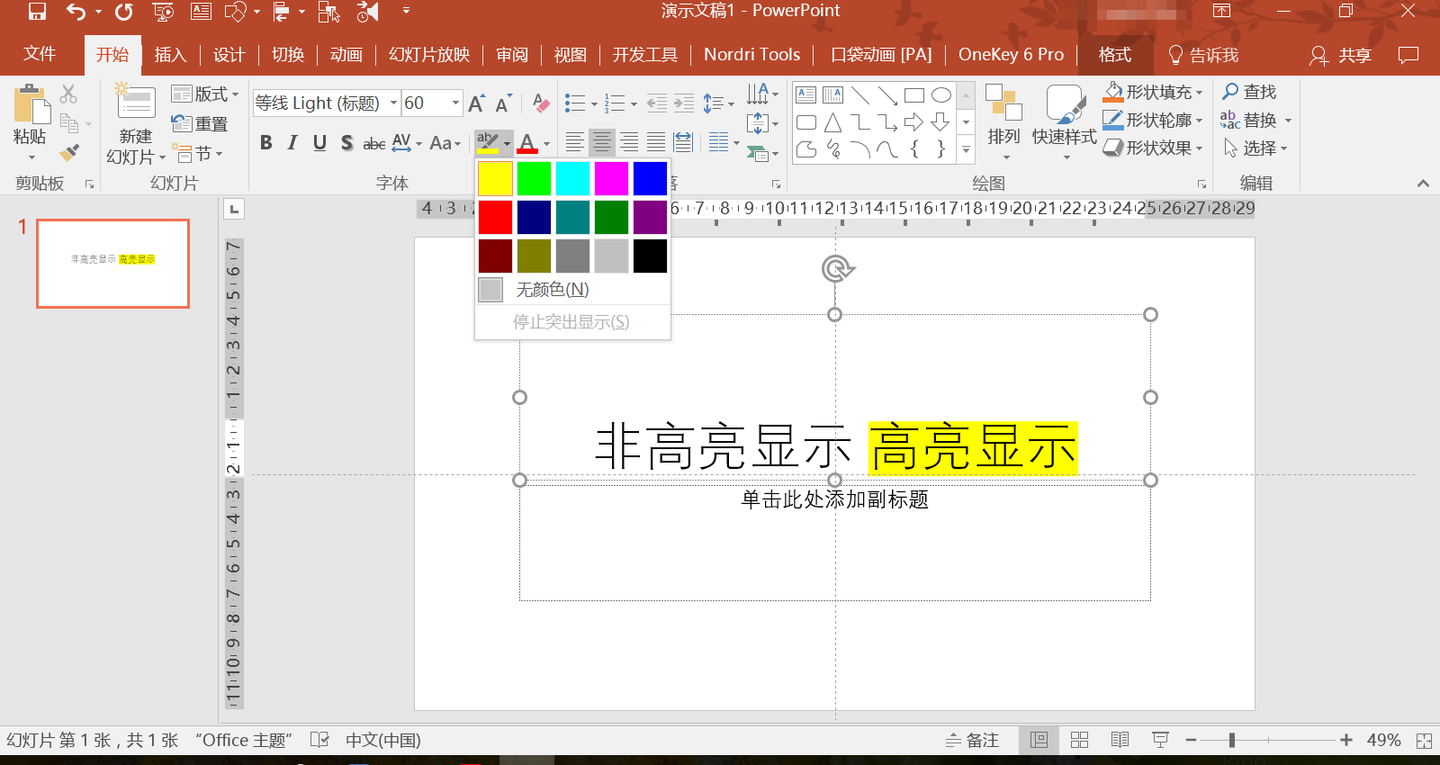This screenshot has height=765, width=1440.
Task: Click the text highlight color pen icon
Action: [x=487, y=143]
